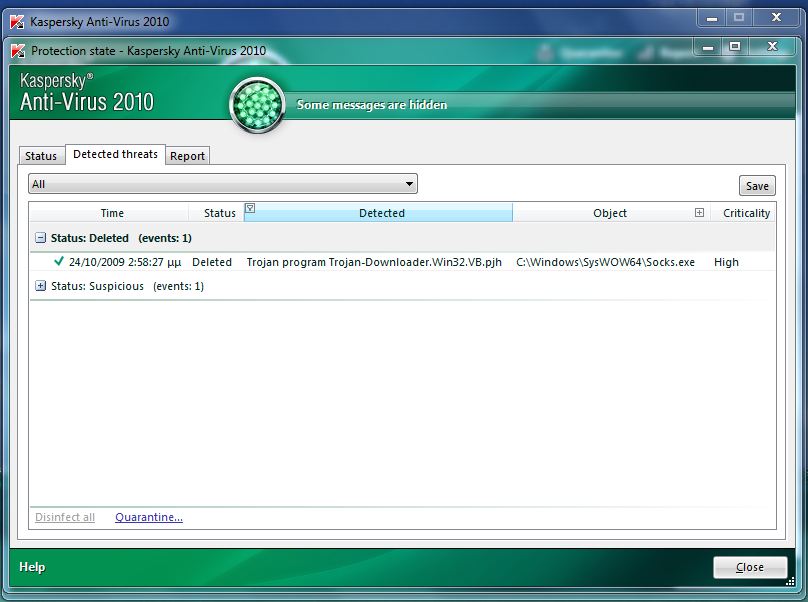The height and width of the screenshot is (602, 808).
Task: Click the Deleted status cell in the event row
Action: pyautogui.click(x=212, y=262)
